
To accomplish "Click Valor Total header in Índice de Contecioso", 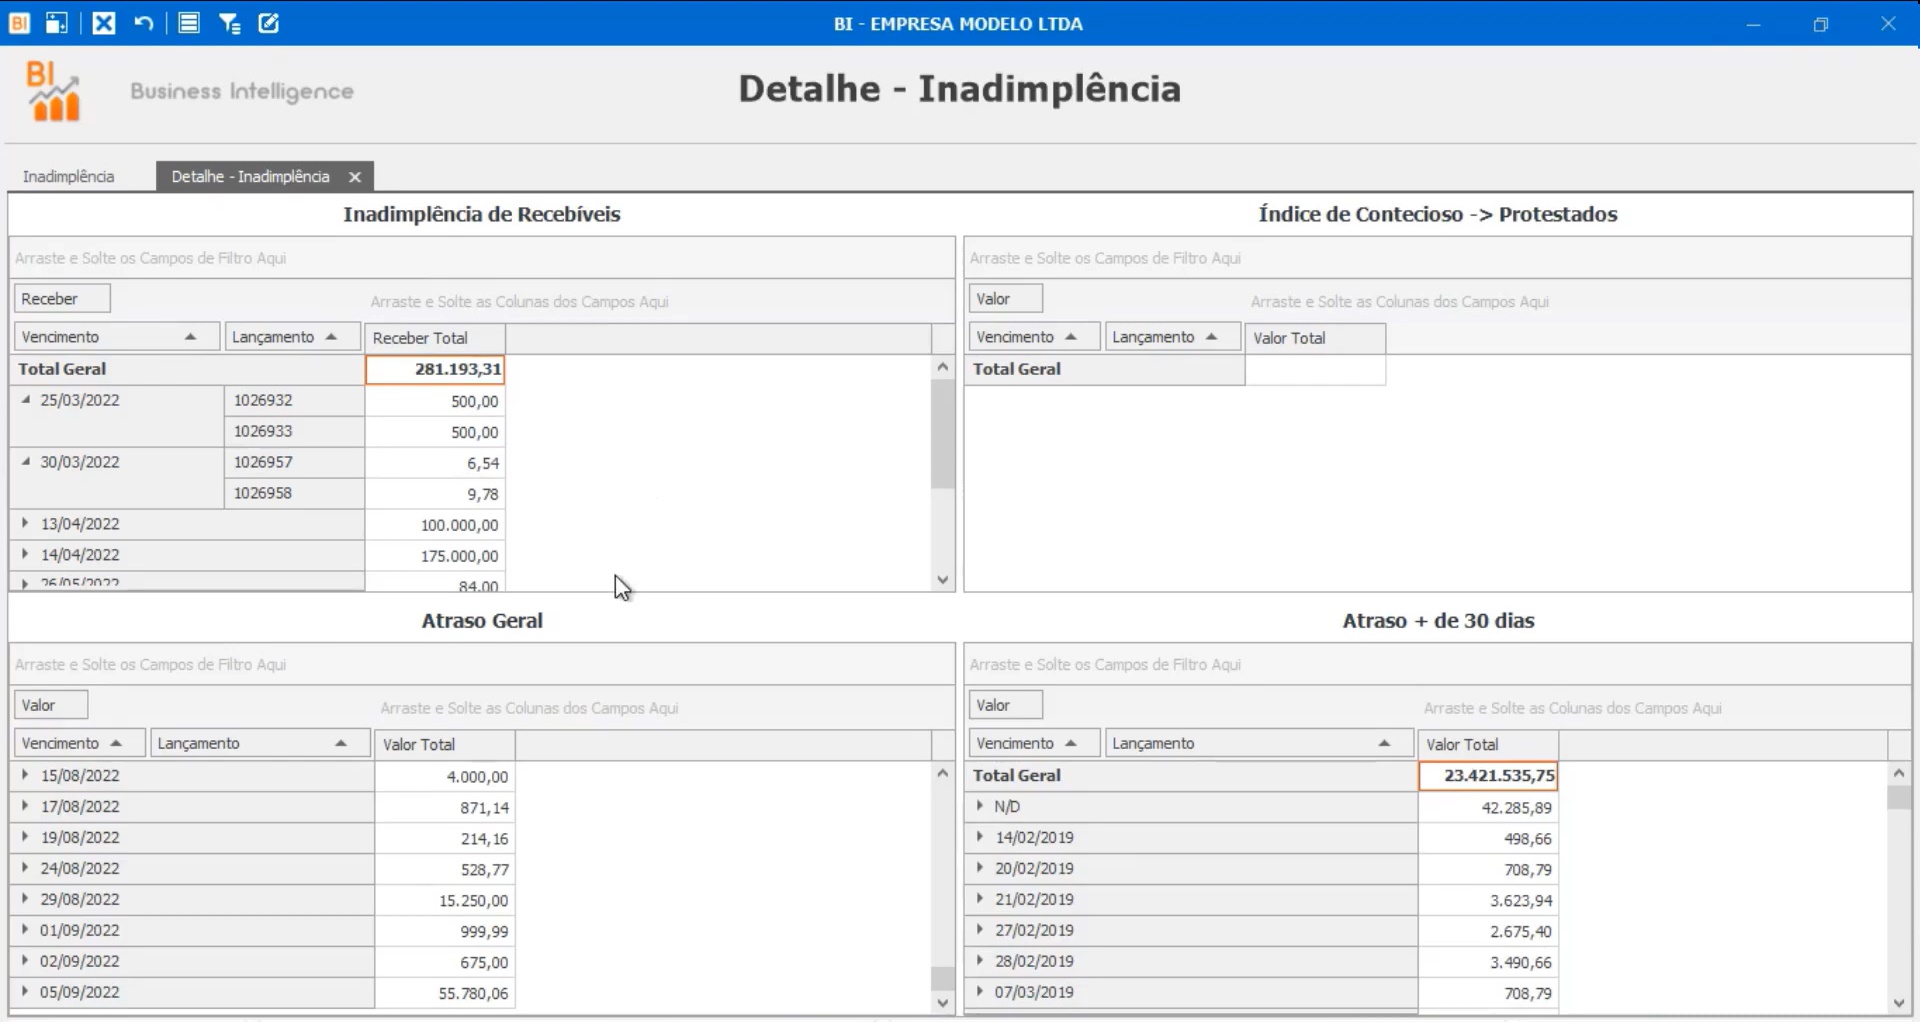I will click(1315, 338).
